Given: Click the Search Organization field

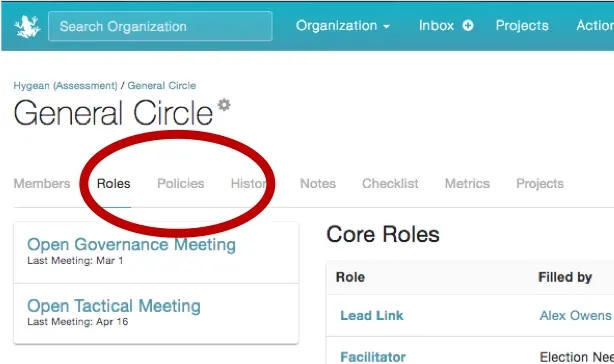Looking at the screenshot, I should [160, 26].
